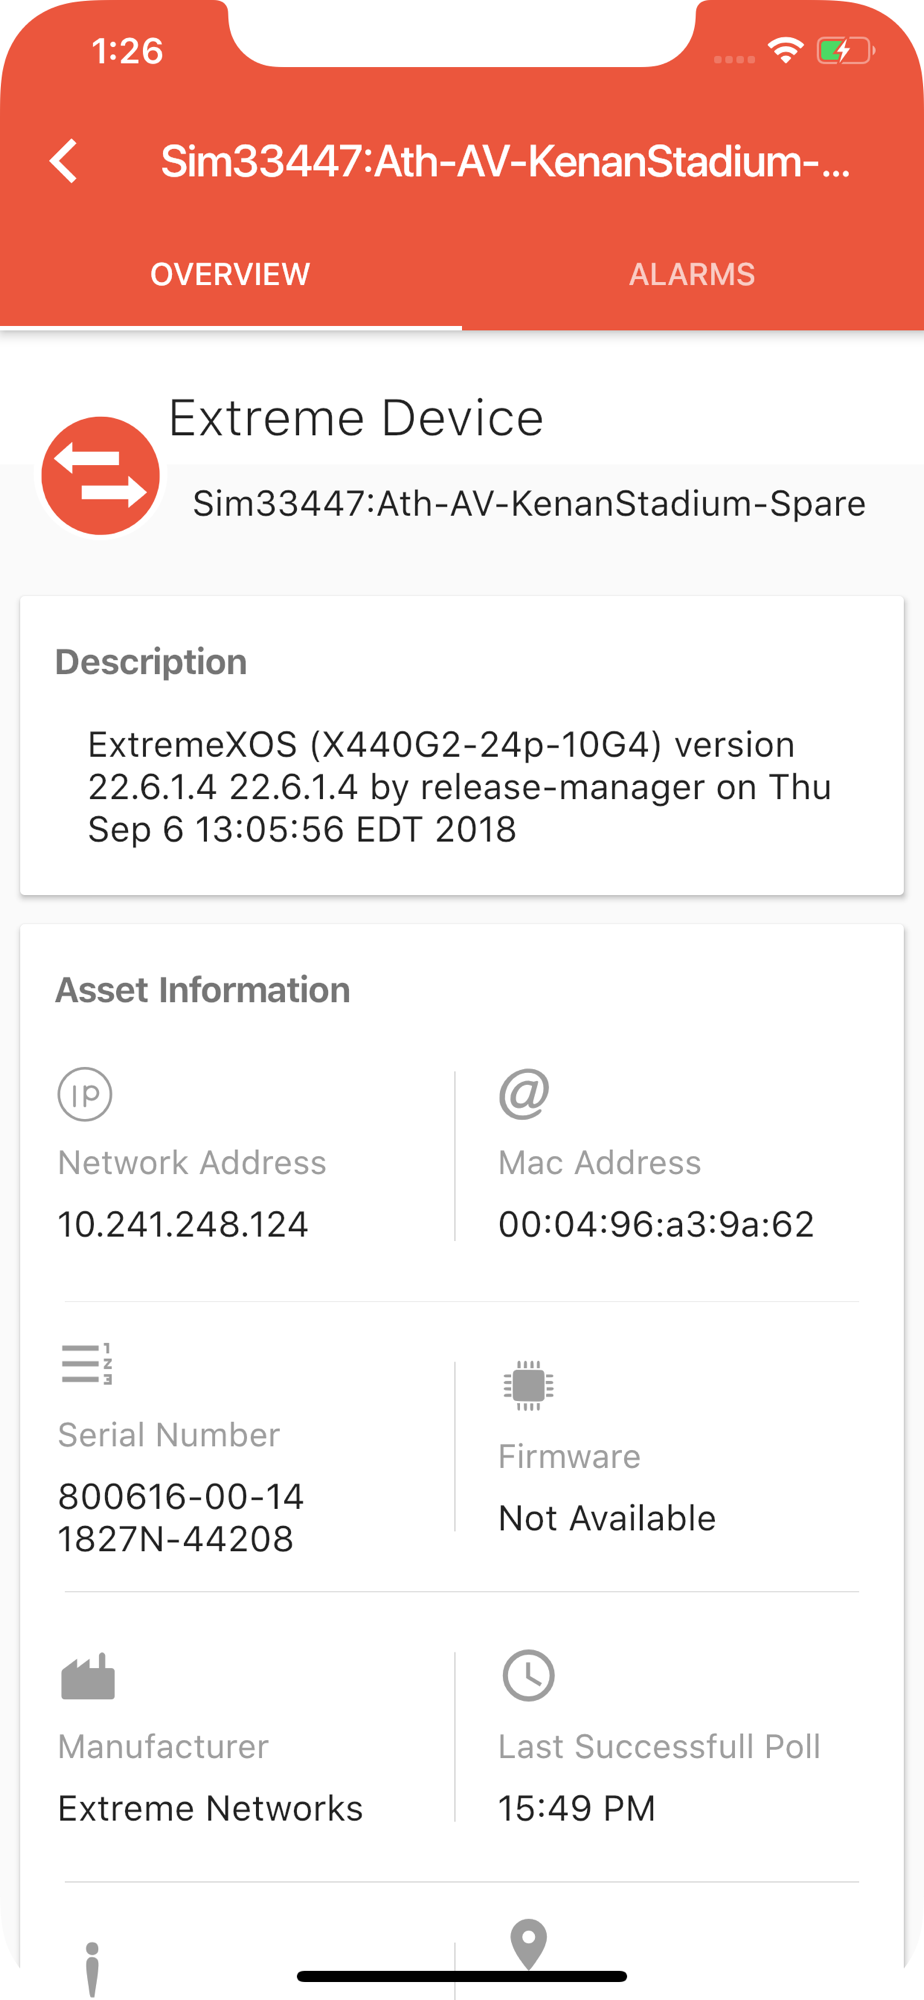Tap the WiFi status icon
The width and height of the screenshot is (924, 2000).
(786, 50)
